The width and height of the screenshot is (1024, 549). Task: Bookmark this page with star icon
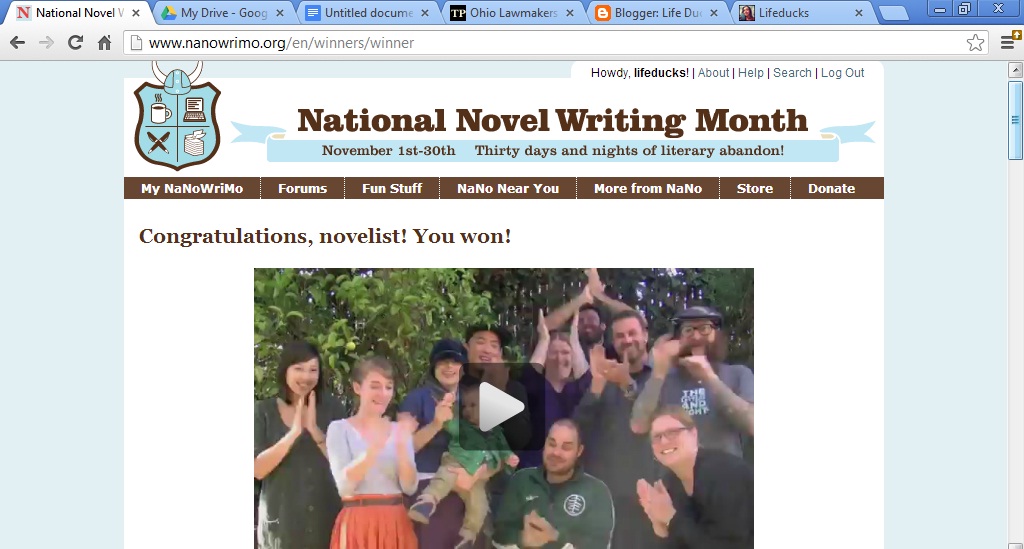click(x=975, y=43)
